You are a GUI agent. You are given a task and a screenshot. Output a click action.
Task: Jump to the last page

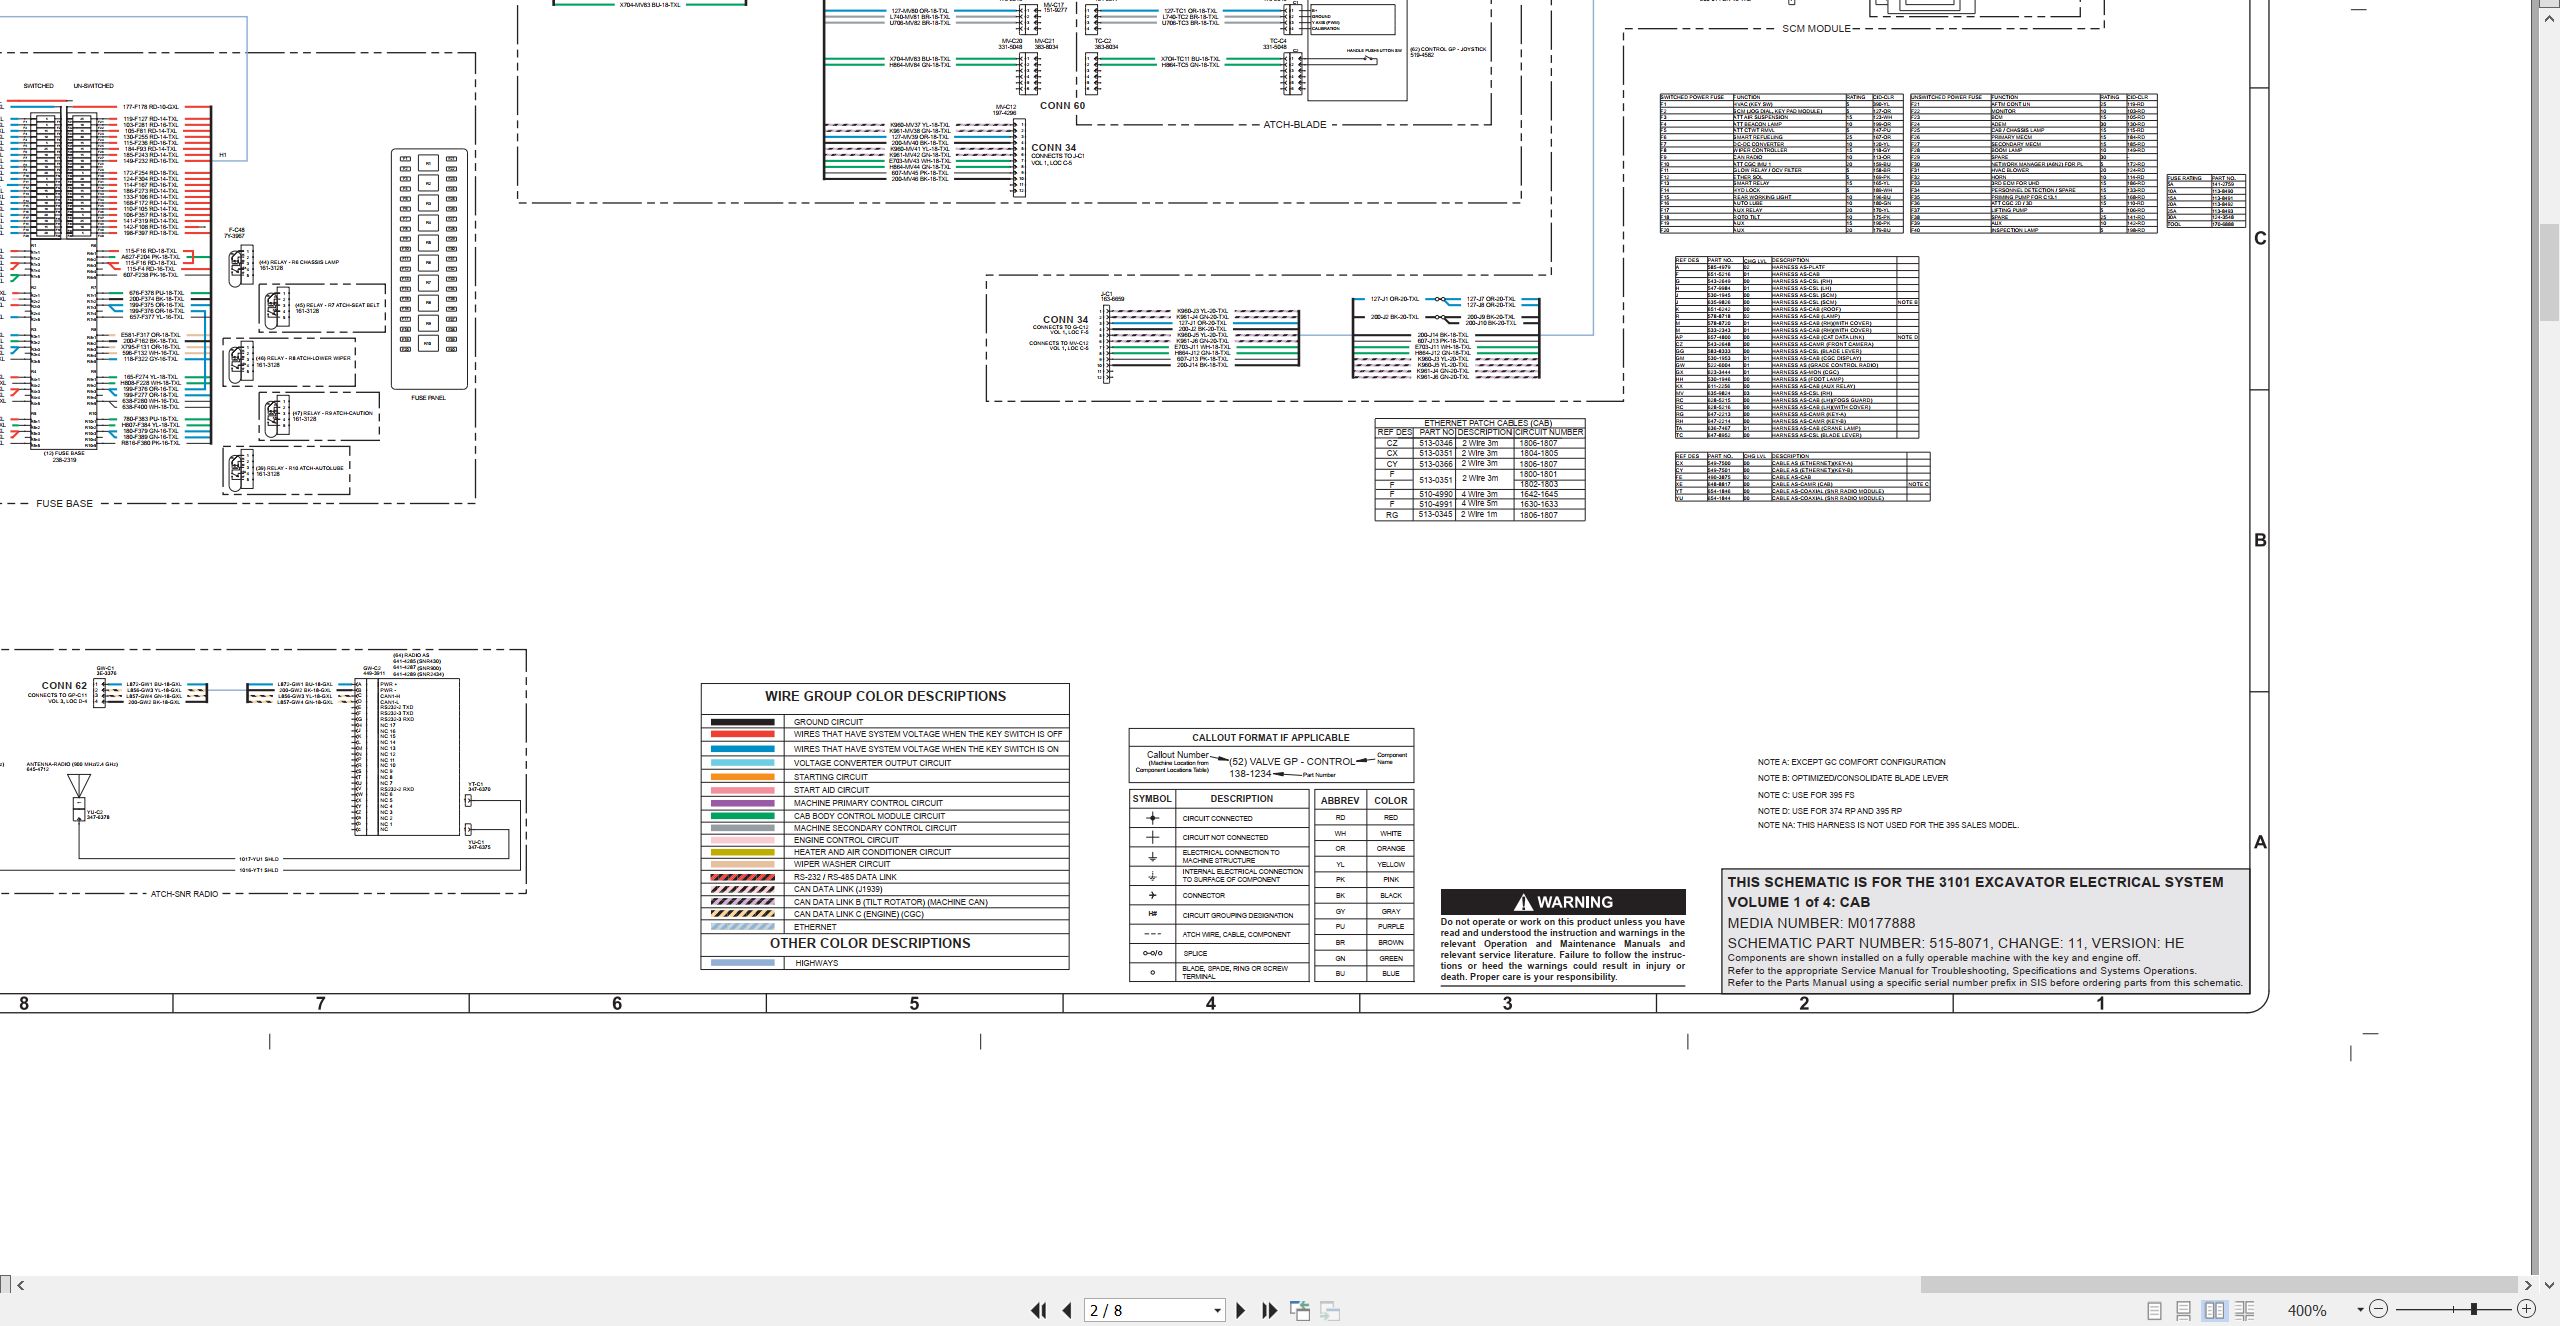(x=1270, y=1310)
